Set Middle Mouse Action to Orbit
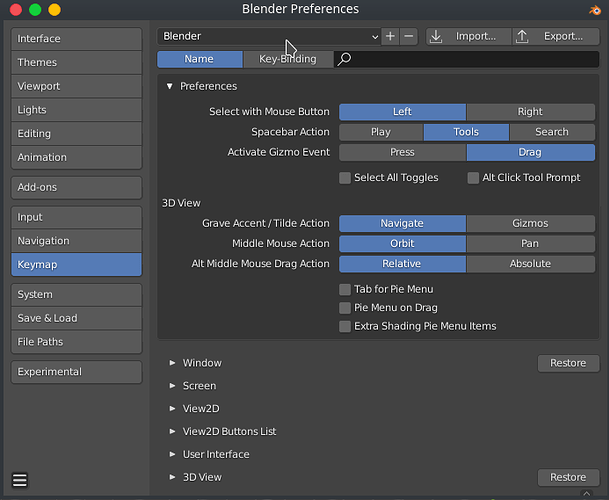This screenshot has height=500, width=609. (x=402, y=244)
